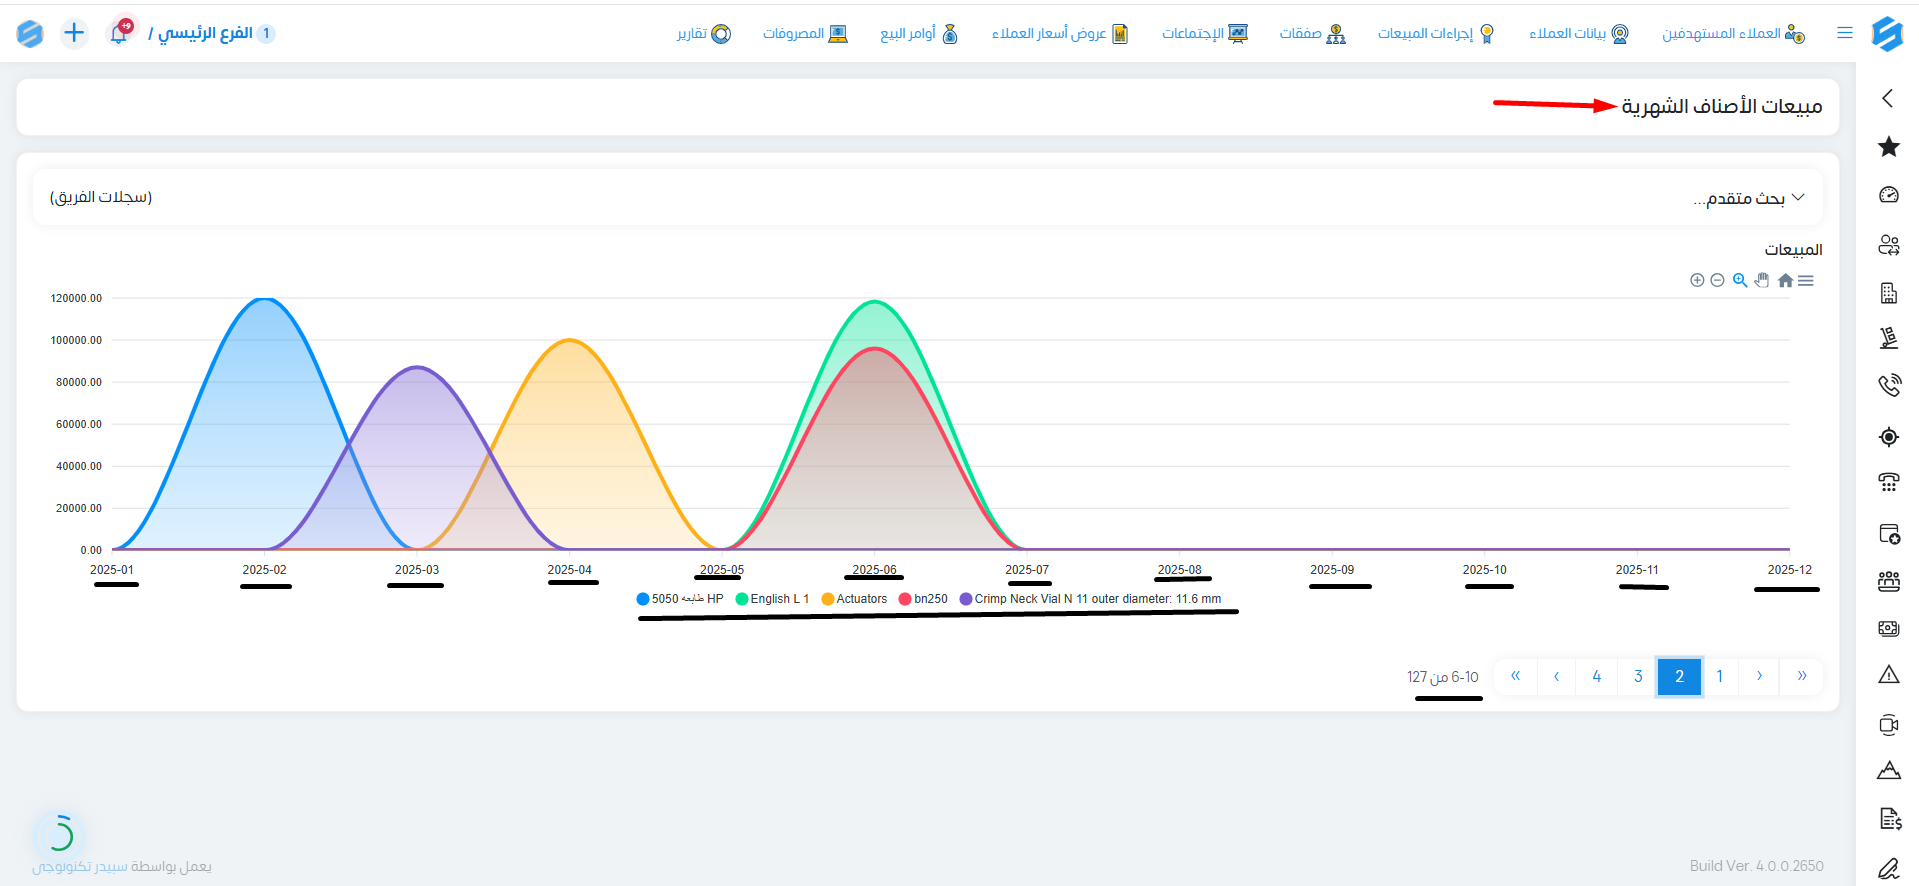Click the chart zoom-in plus icon
The width and height of the screenshot is (1919, 886).
tap(1697, 280)
